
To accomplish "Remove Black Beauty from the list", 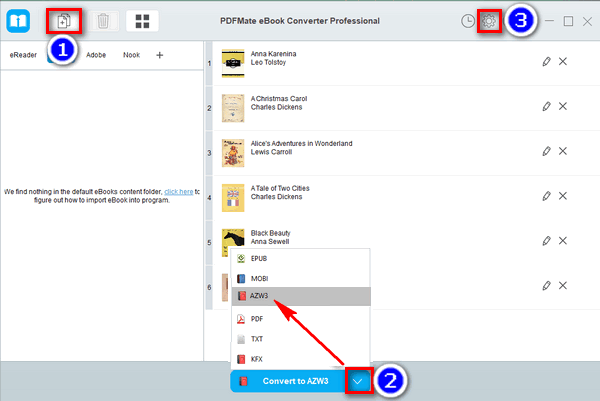I will (562, 241).
